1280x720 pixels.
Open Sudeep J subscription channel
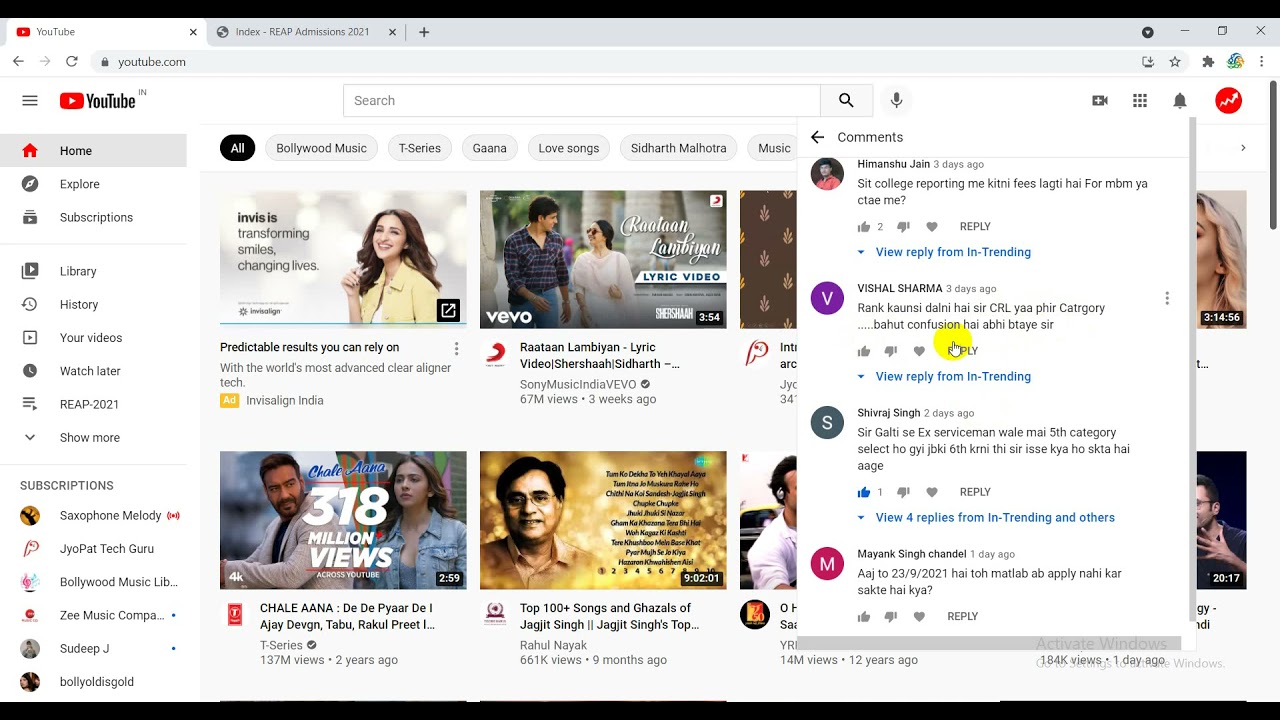pos(93,648)
